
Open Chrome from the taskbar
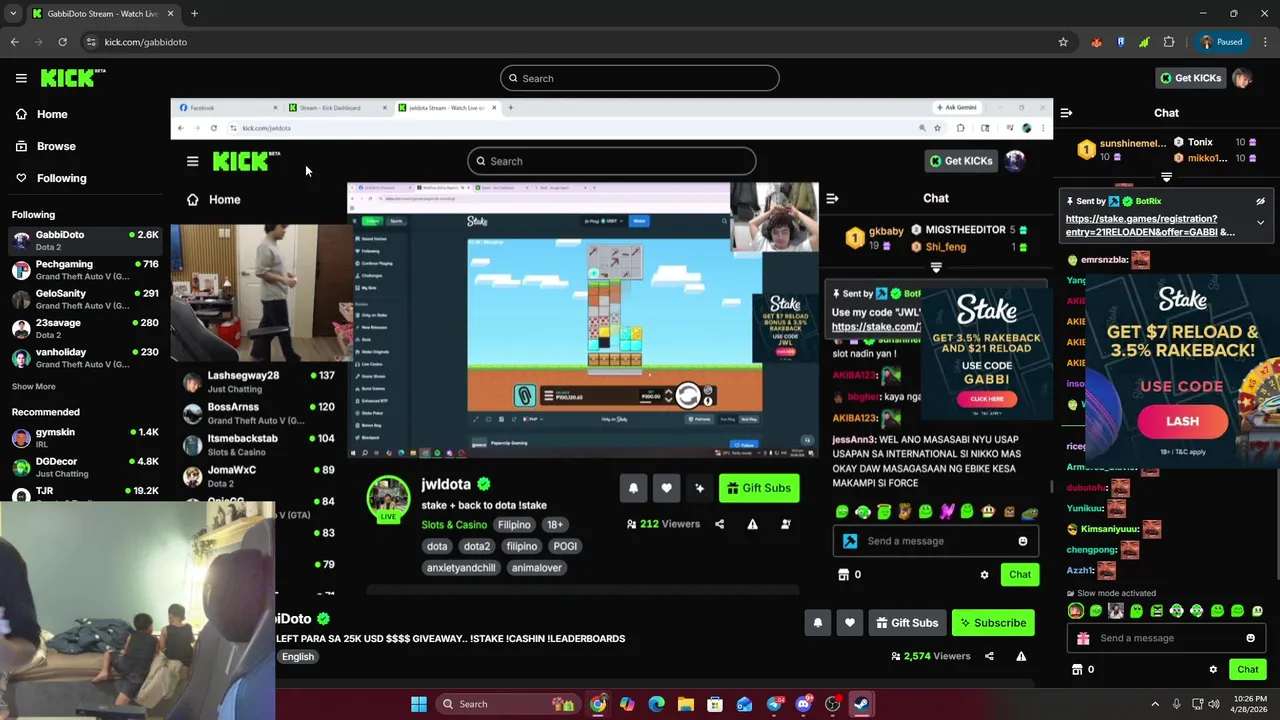(597, 704)
